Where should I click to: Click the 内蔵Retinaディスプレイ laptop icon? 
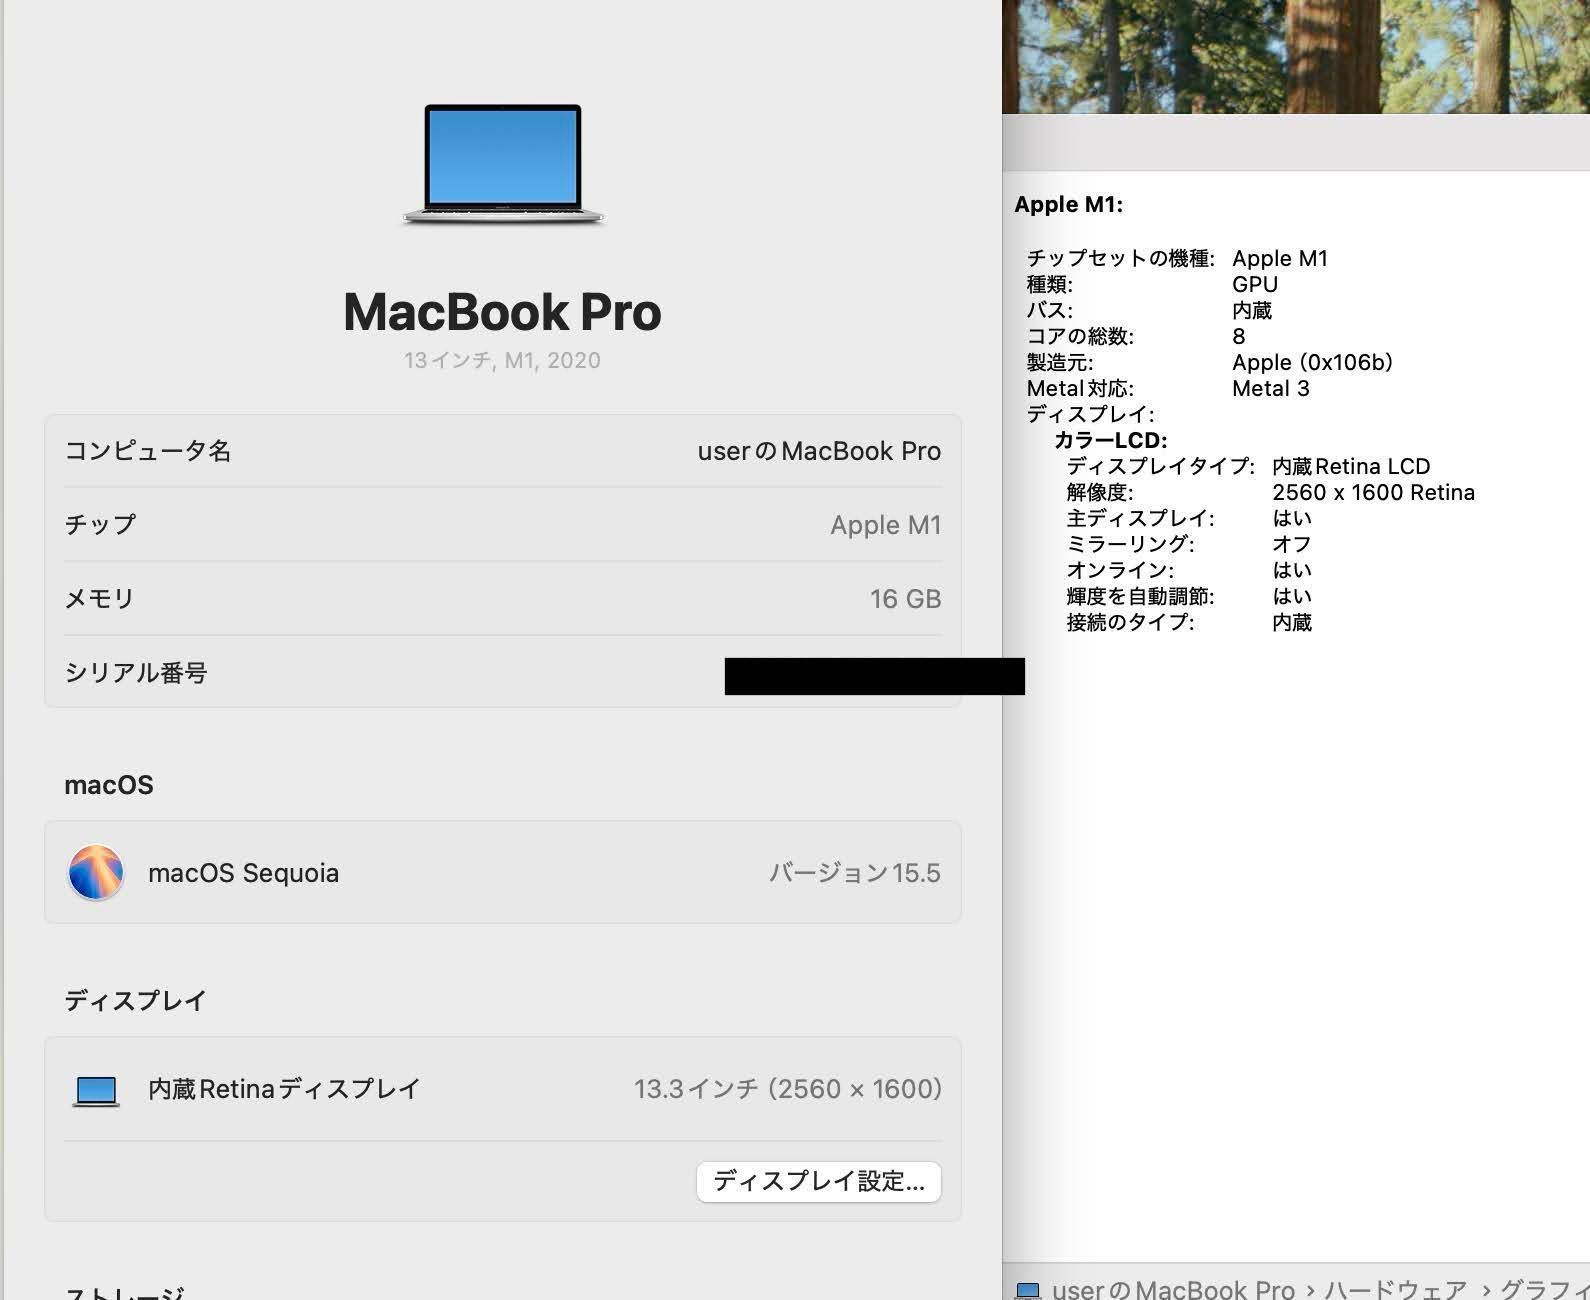point(97,1091)
